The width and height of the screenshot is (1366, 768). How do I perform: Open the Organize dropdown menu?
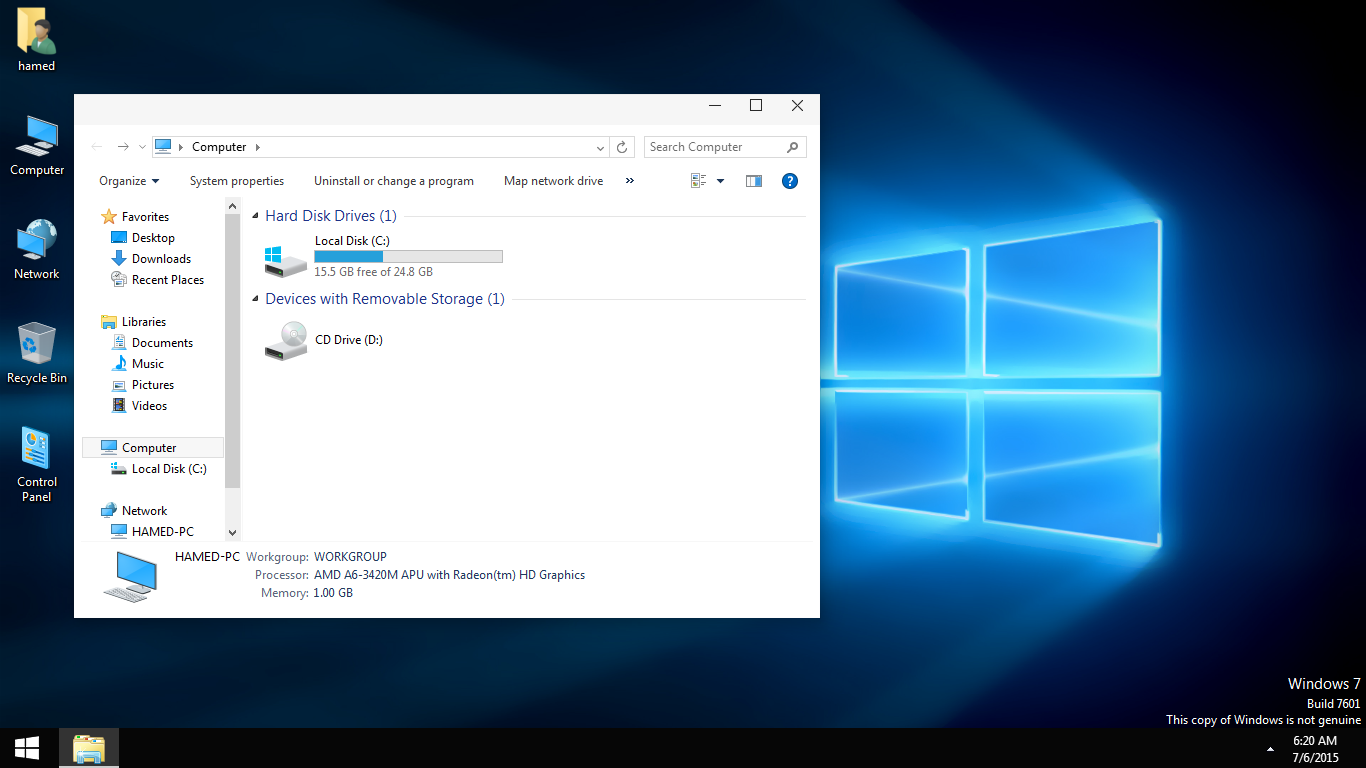(129, 181)
